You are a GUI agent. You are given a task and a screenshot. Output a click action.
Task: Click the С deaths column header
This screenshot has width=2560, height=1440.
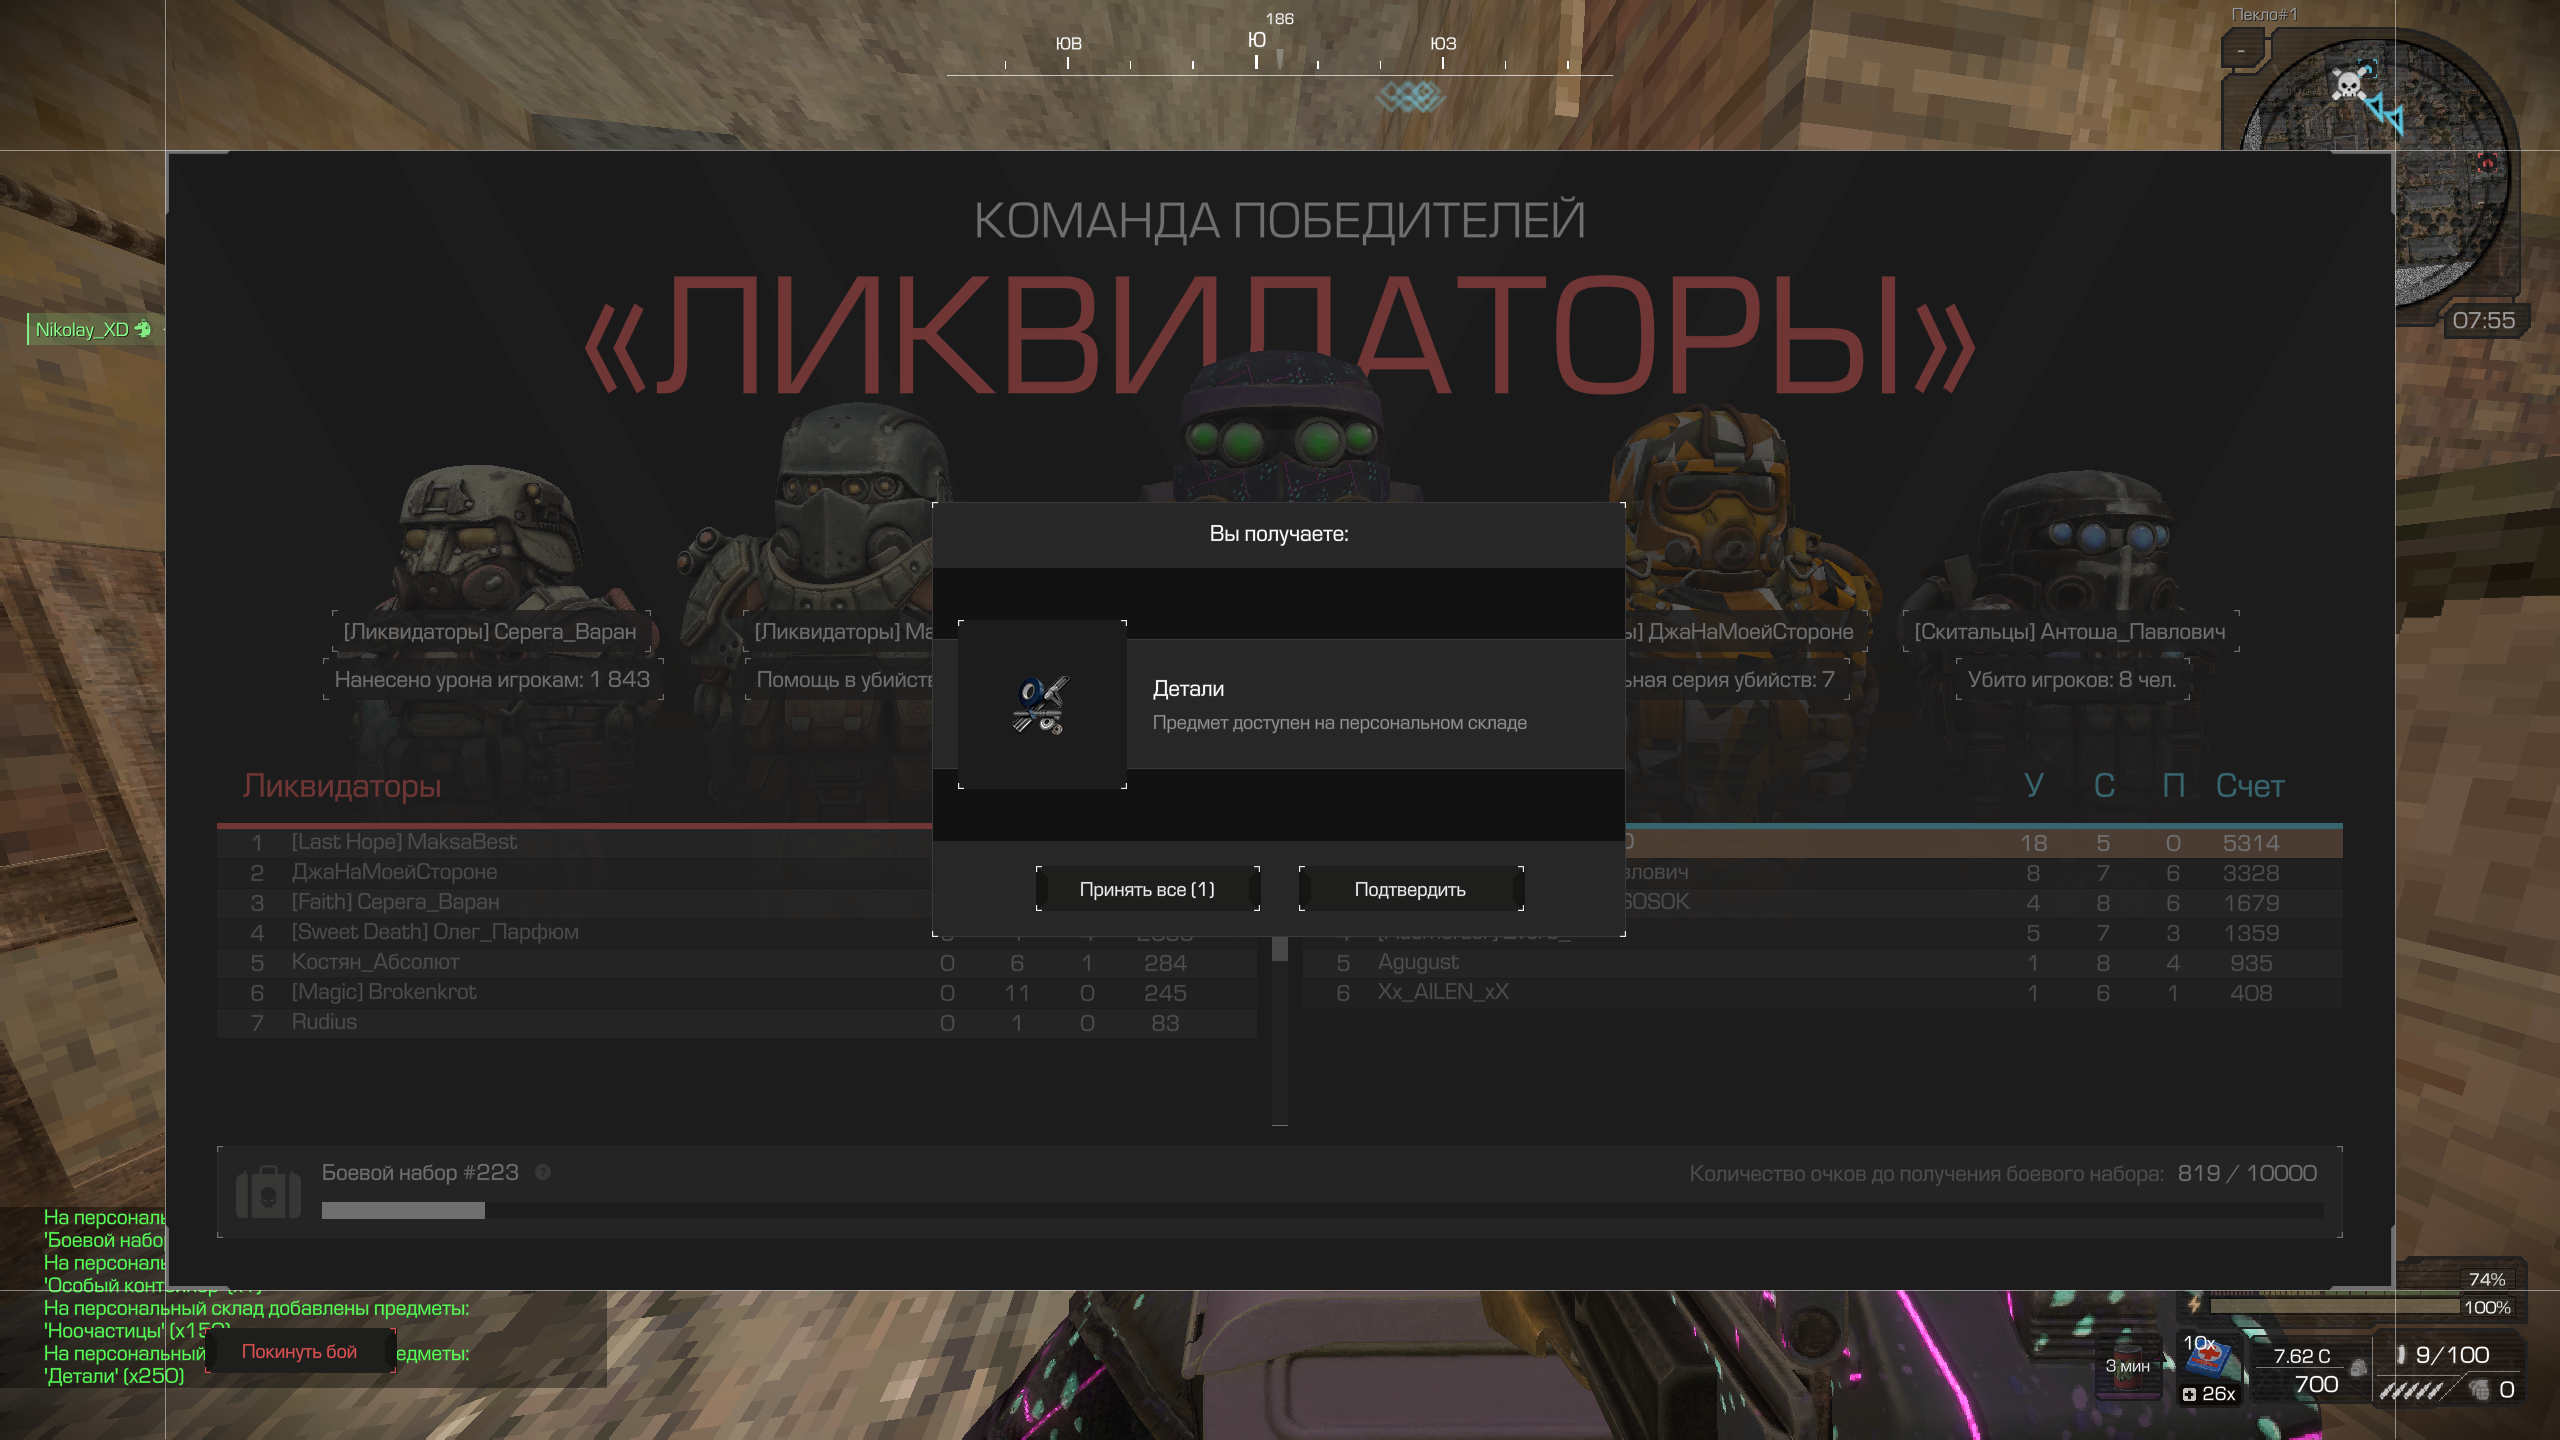click(2104, 786)
